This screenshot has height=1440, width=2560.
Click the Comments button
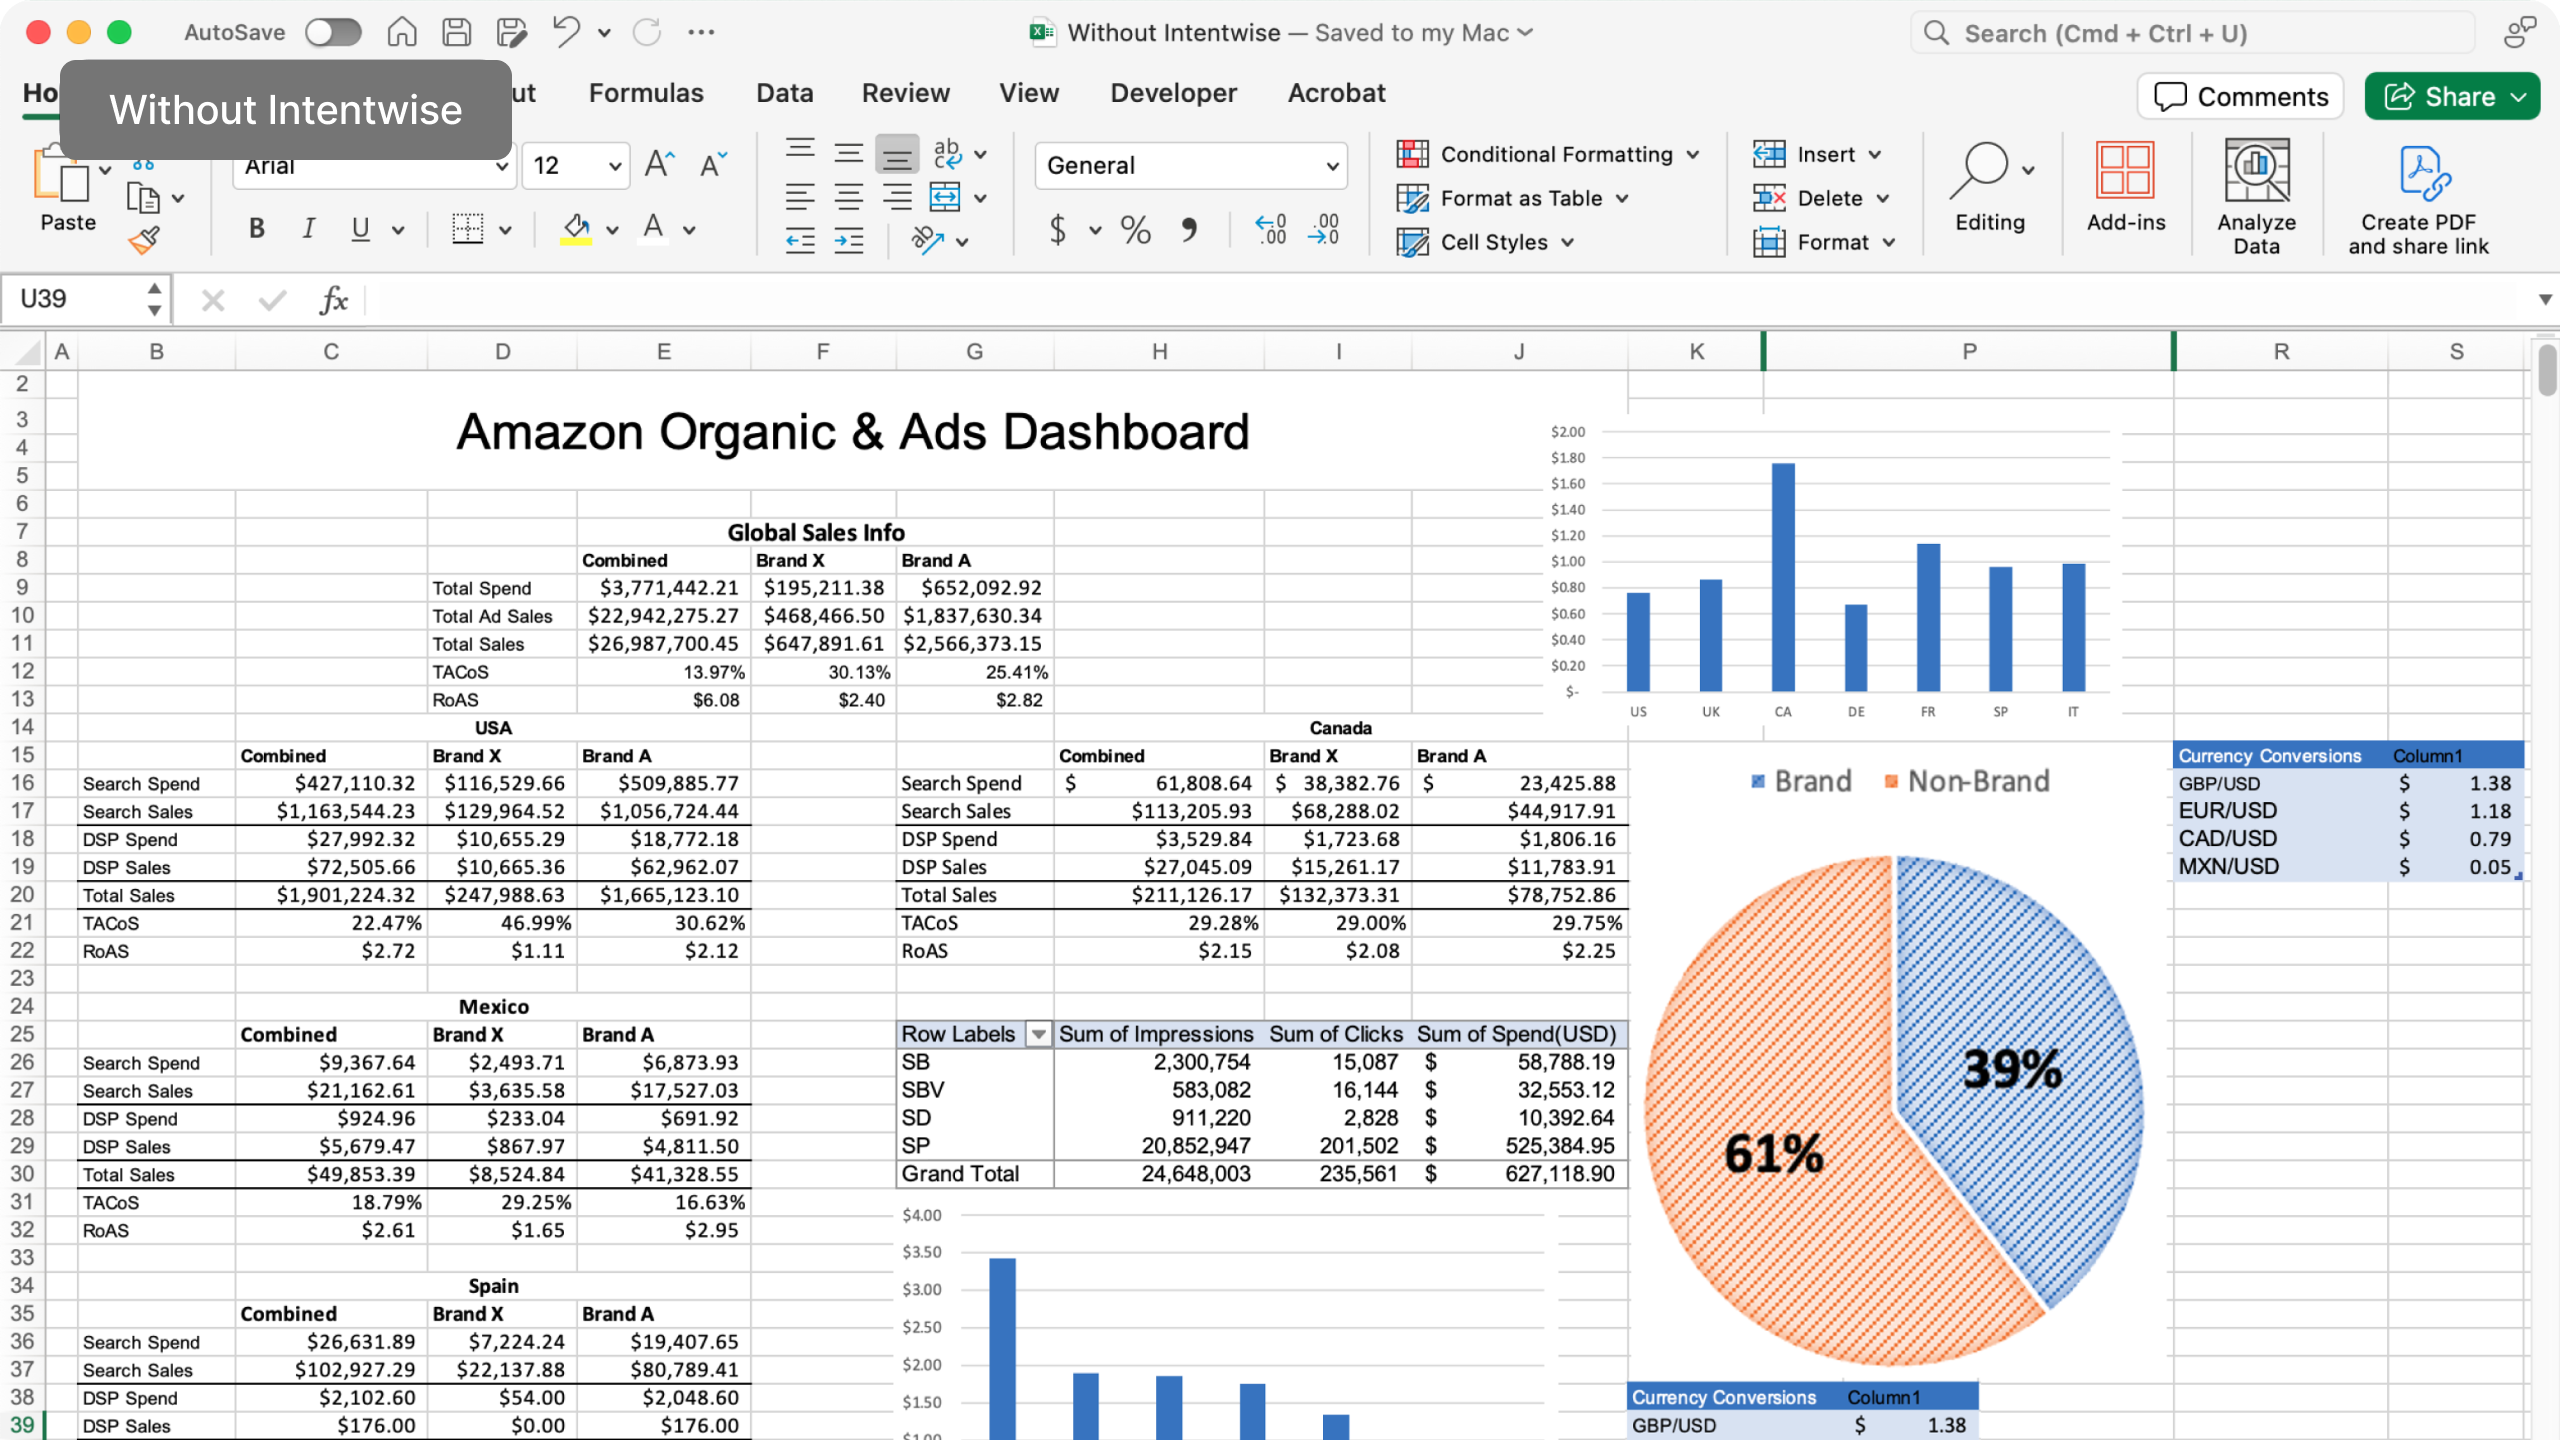point(2240,96)
